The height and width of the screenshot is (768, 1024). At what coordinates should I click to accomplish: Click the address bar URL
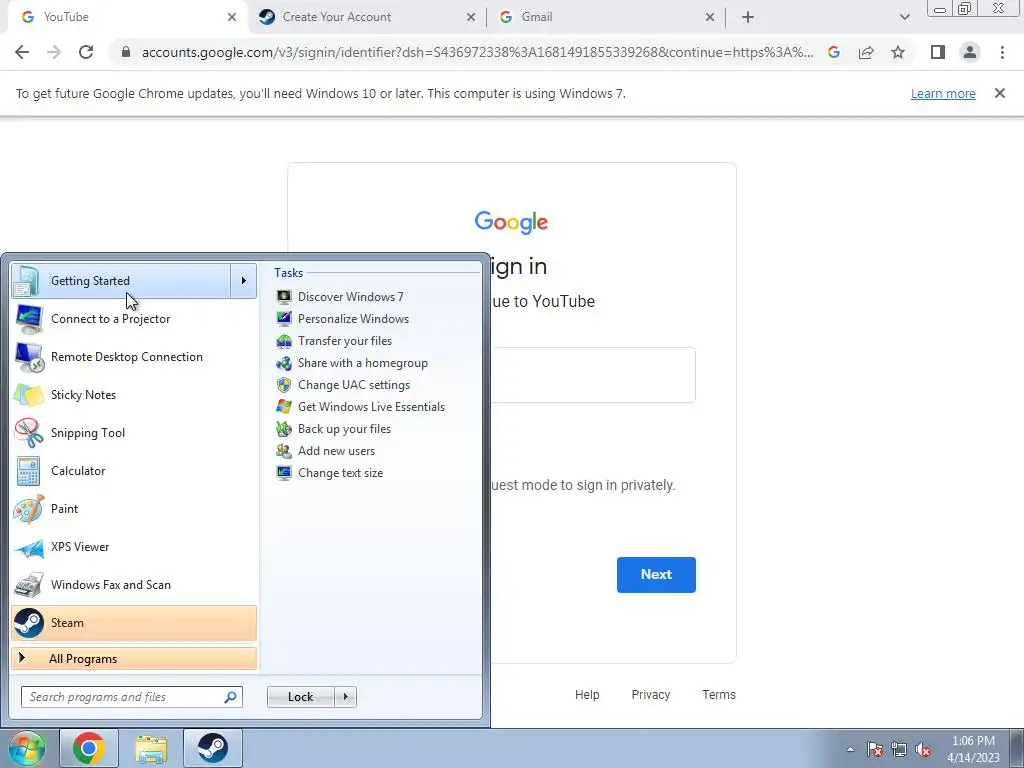[x=477, y=52]
